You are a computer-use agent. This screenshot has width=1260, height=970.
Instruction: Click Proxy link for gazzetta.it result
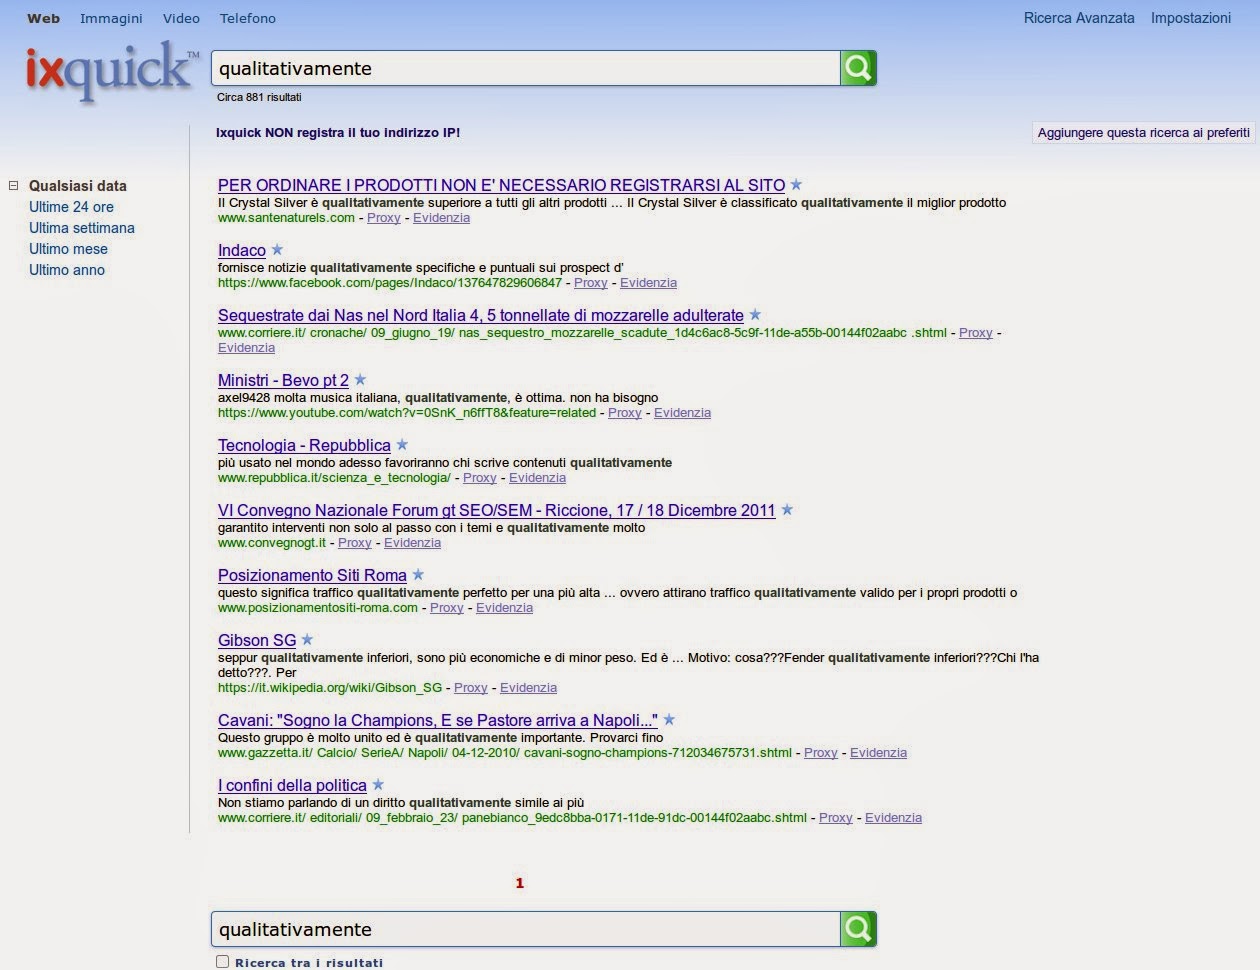(x=821, y=753)
